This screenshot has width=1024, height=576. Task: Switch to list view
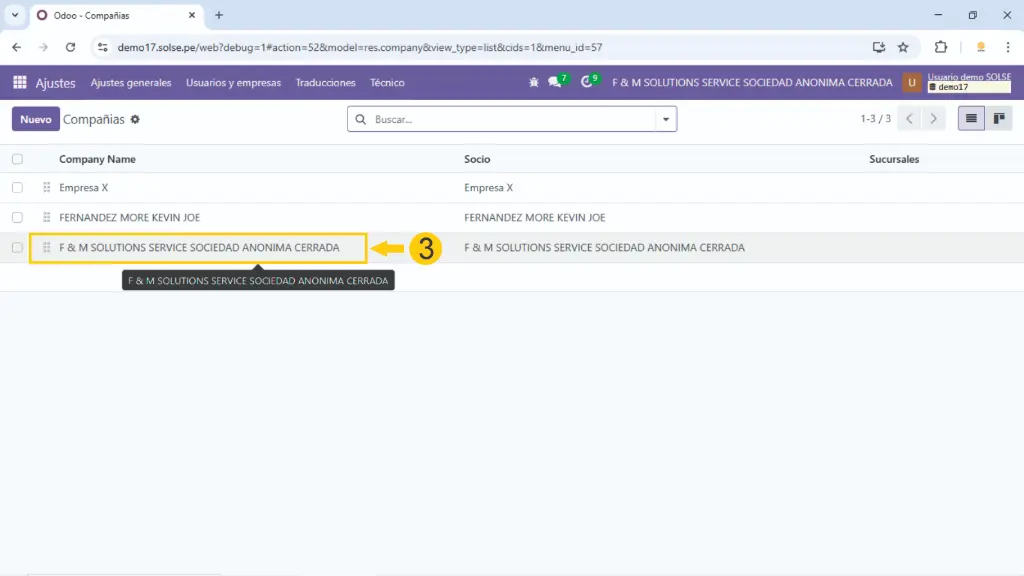pyautogui.click(x=970, y=119)
